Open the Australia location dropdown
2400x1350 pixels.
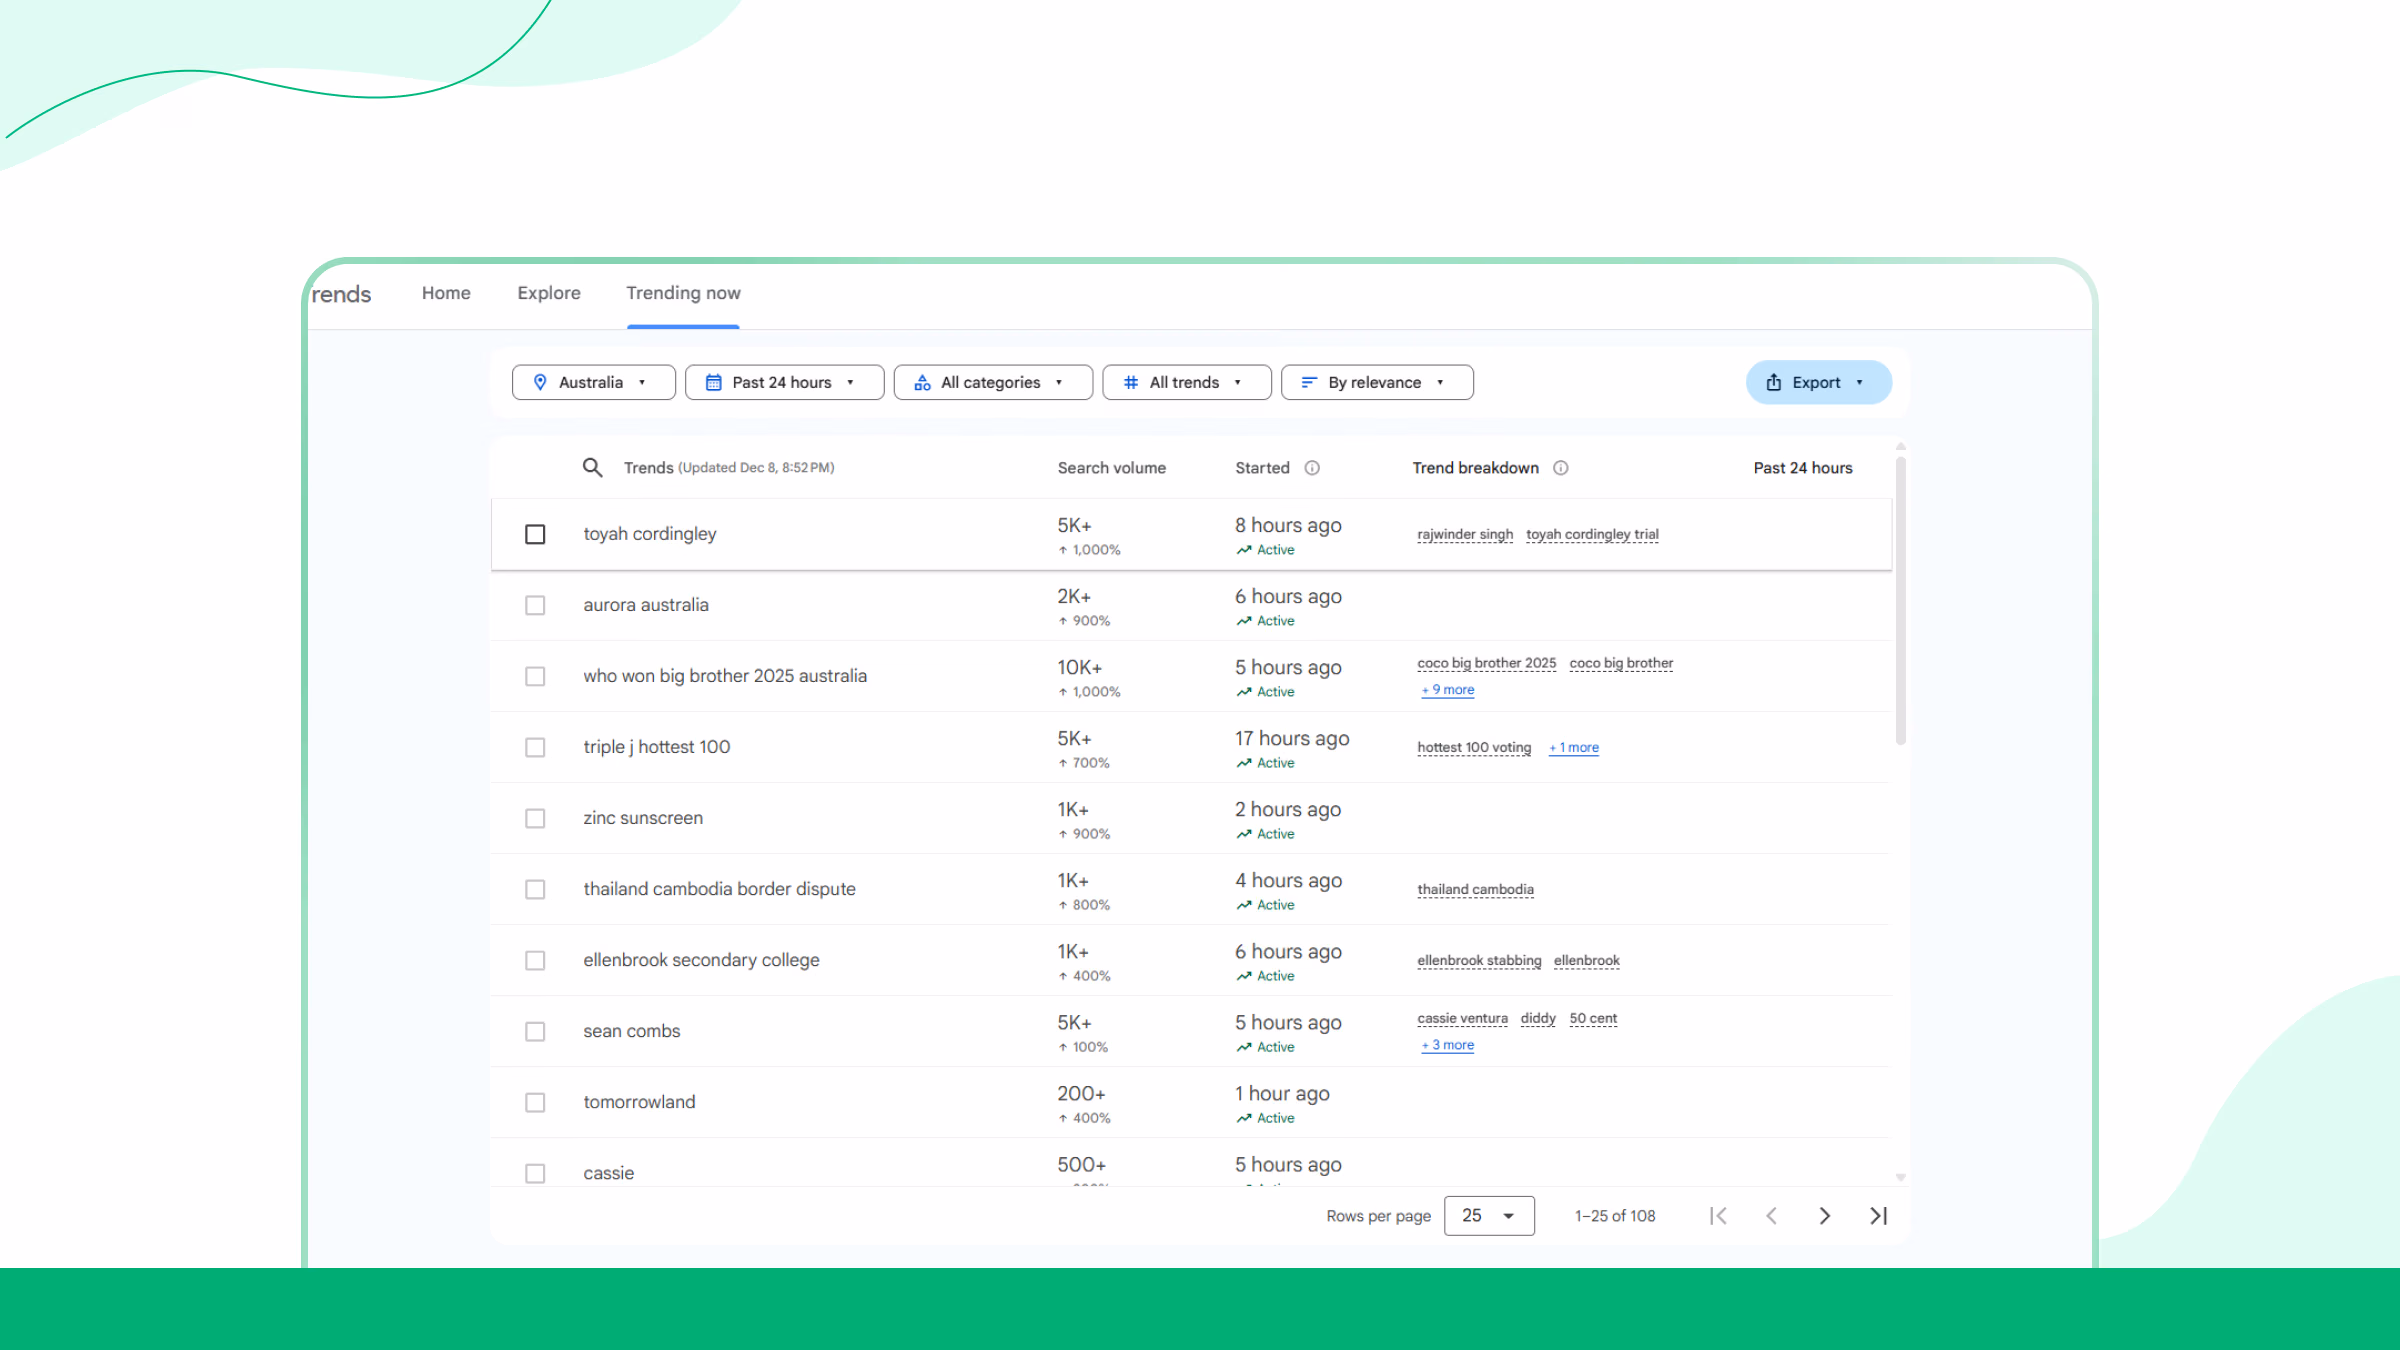pos(593,382)
